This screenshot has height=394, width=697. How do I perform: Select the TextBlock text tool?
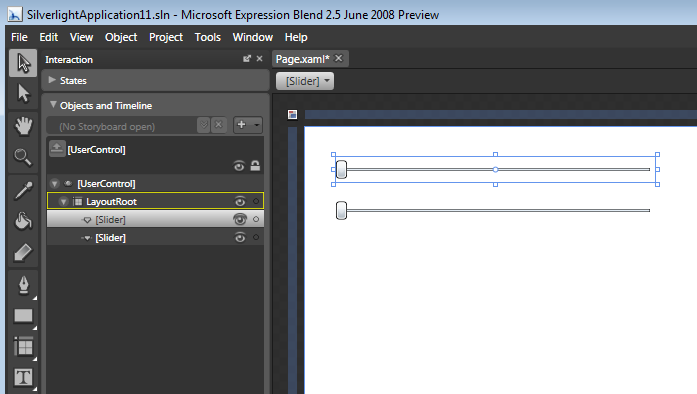coord(23,378)
